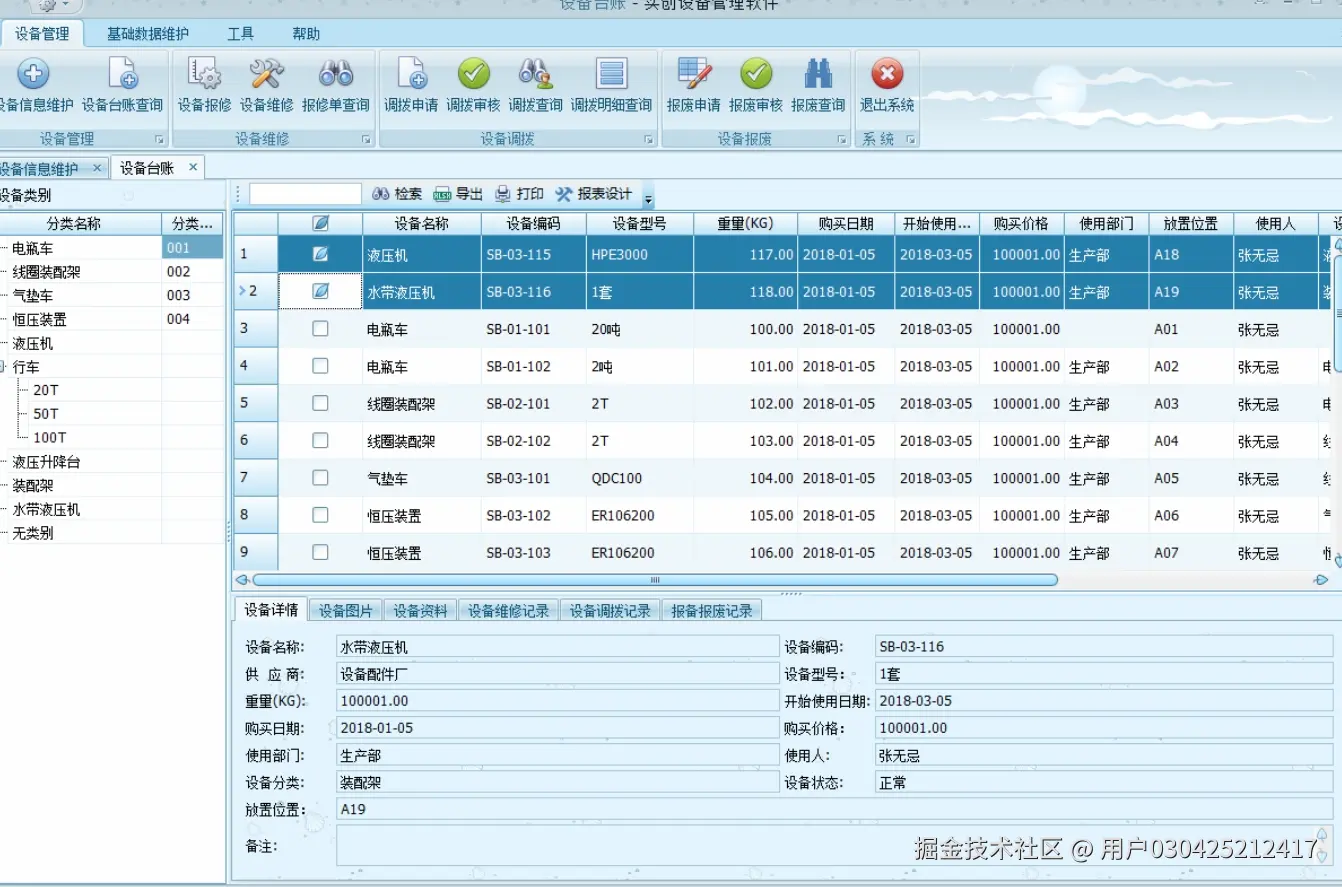Tick the checkbox for row 7 气垫车
The height and width of the screenshot is (887, 1342).
[320, 478]
